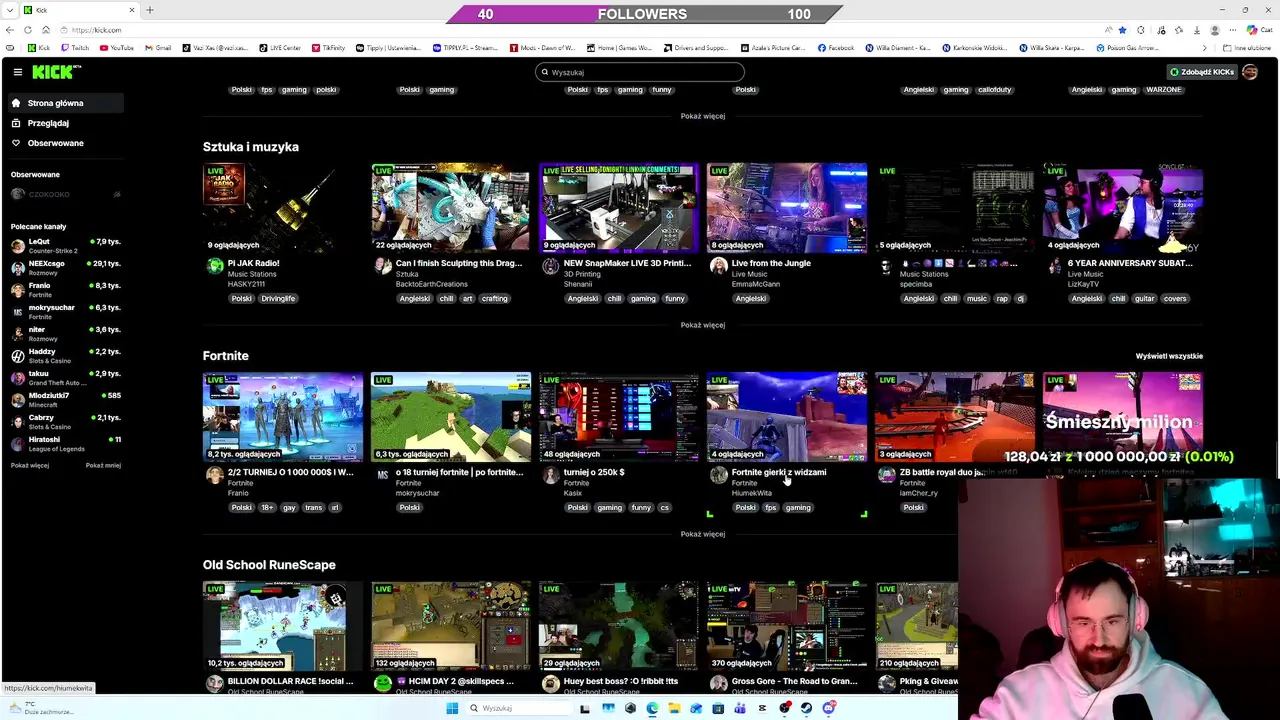The height and width of the screenshot is (720, 1280).
Task: Click Wyświetl wszystkie for Fortnite
Action: (1169, 356)
